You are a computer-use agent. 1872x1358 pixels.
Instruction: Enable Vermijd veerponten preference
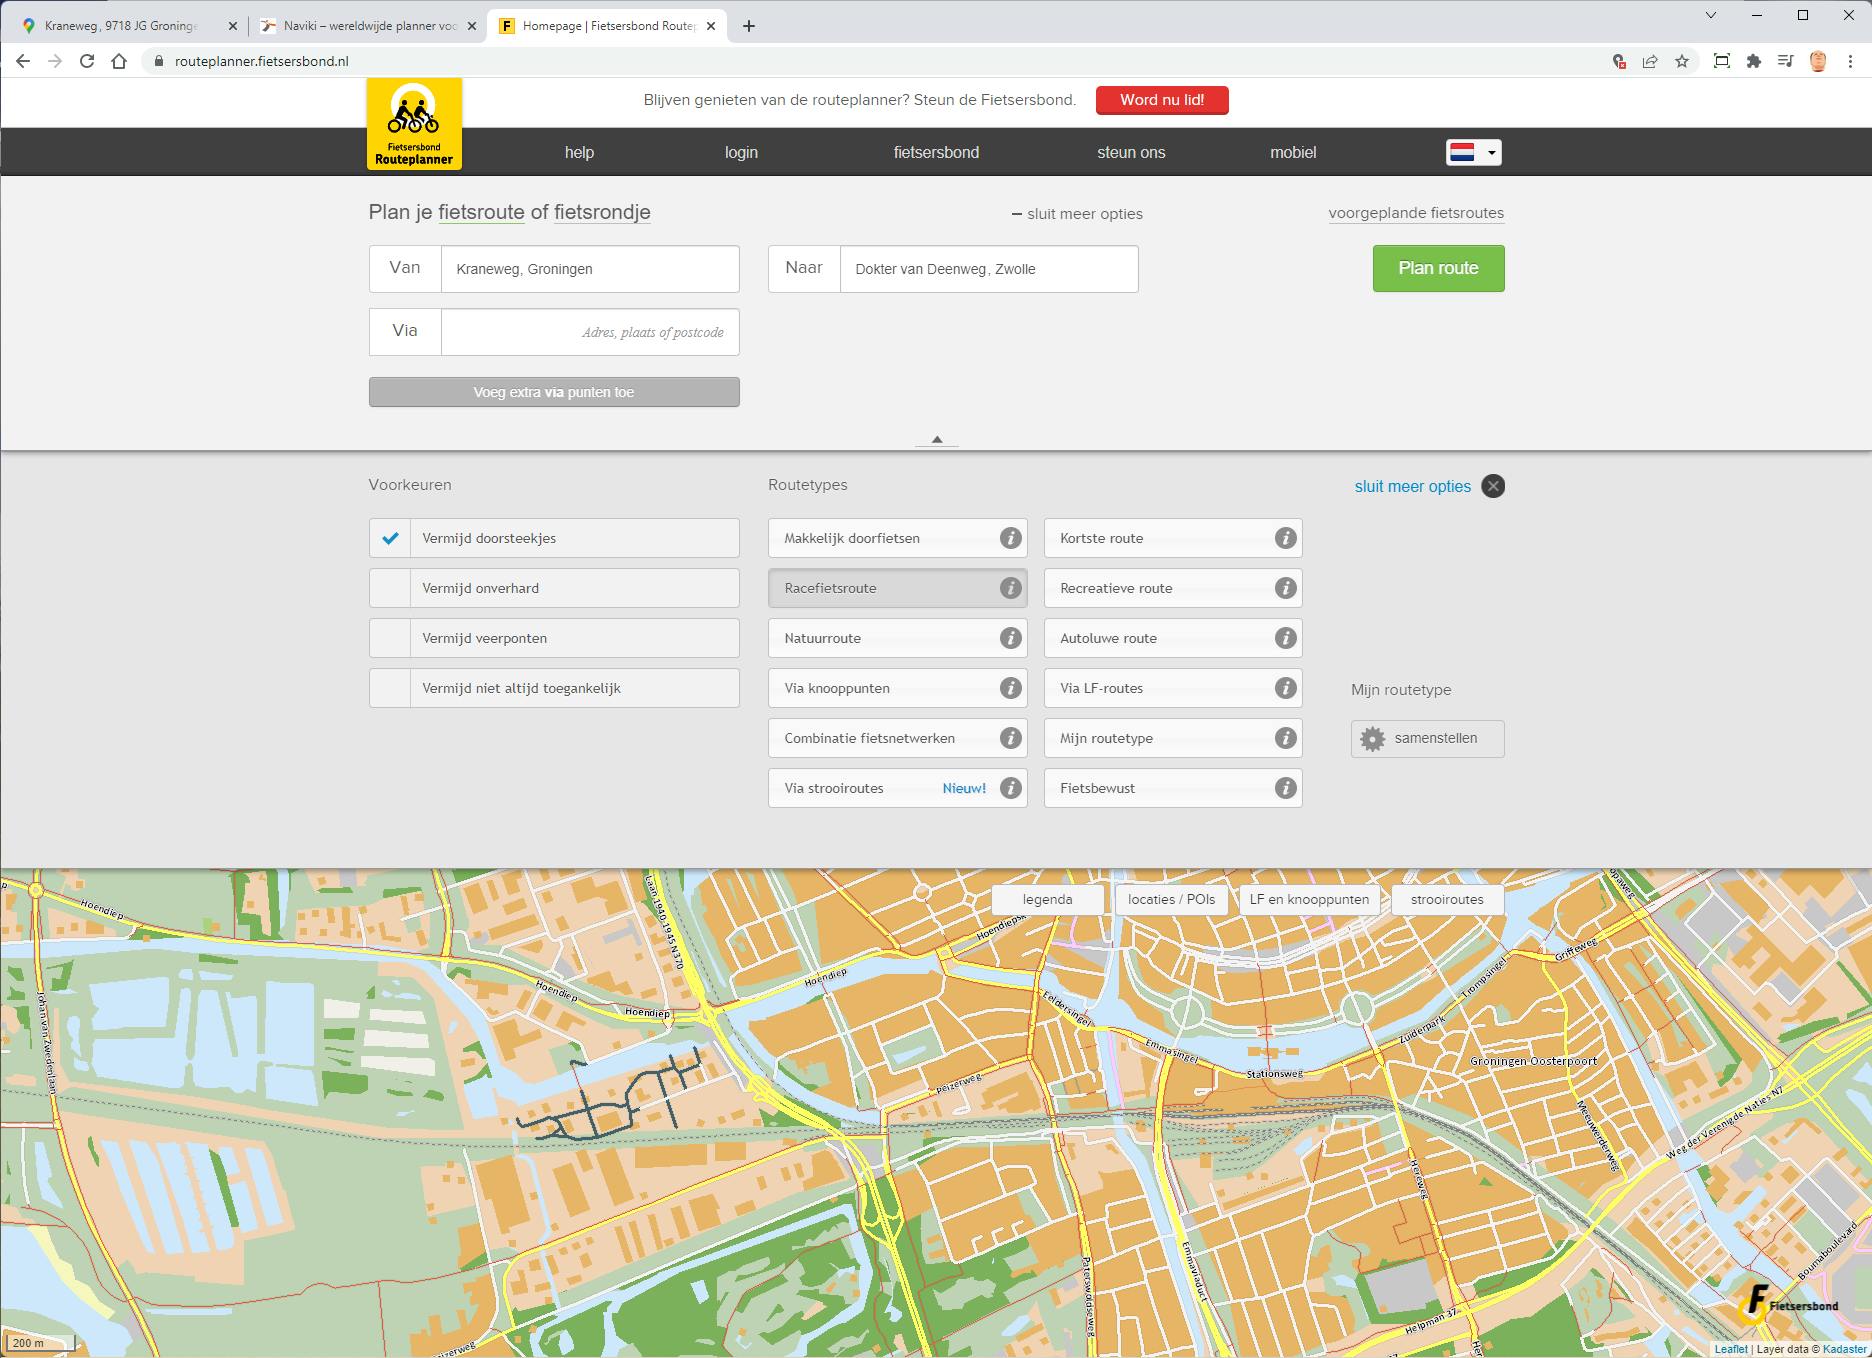click(x=390, y=638)
